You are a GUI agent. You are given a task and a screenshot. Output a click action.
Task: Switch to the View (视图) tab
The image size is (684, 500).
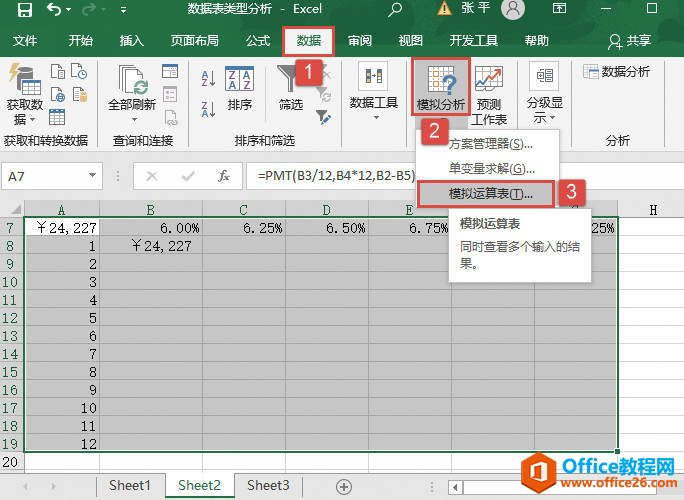pyautogui.click(x=410, y=41)
